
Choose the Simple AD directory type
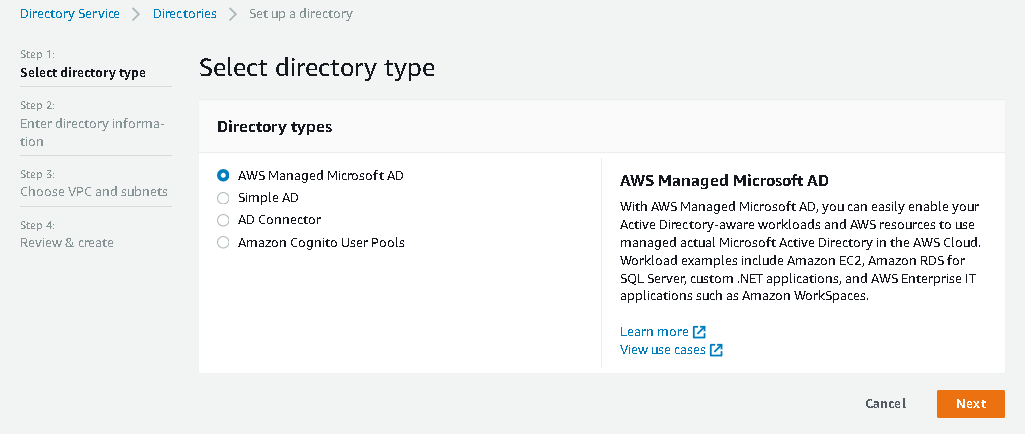coord(223,198)
